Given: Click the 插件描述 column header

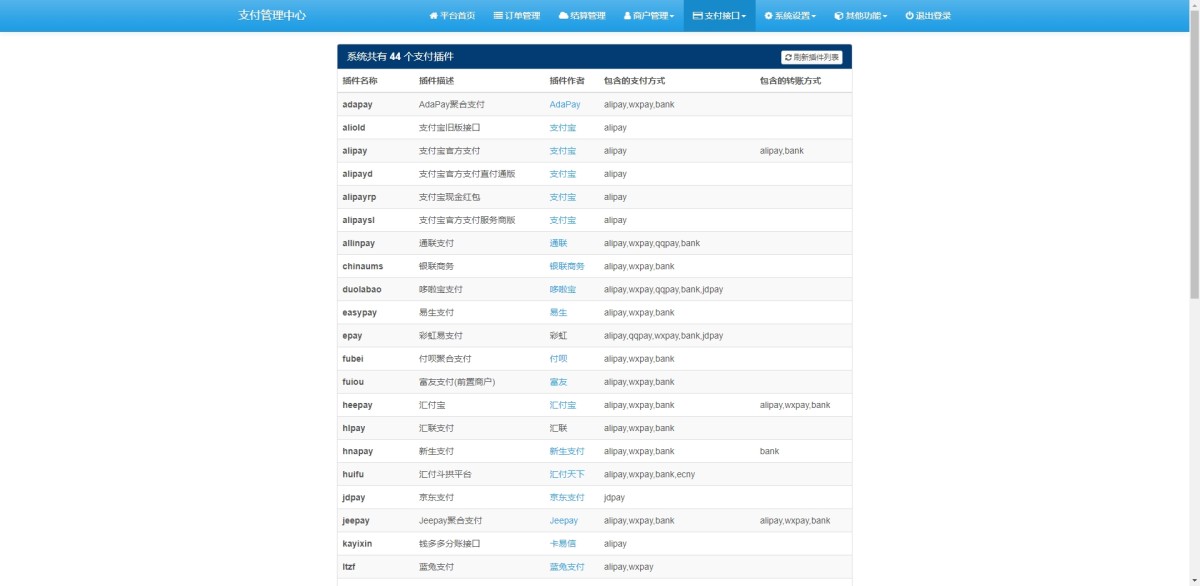Looking at the screenshot, I should 437,81.
